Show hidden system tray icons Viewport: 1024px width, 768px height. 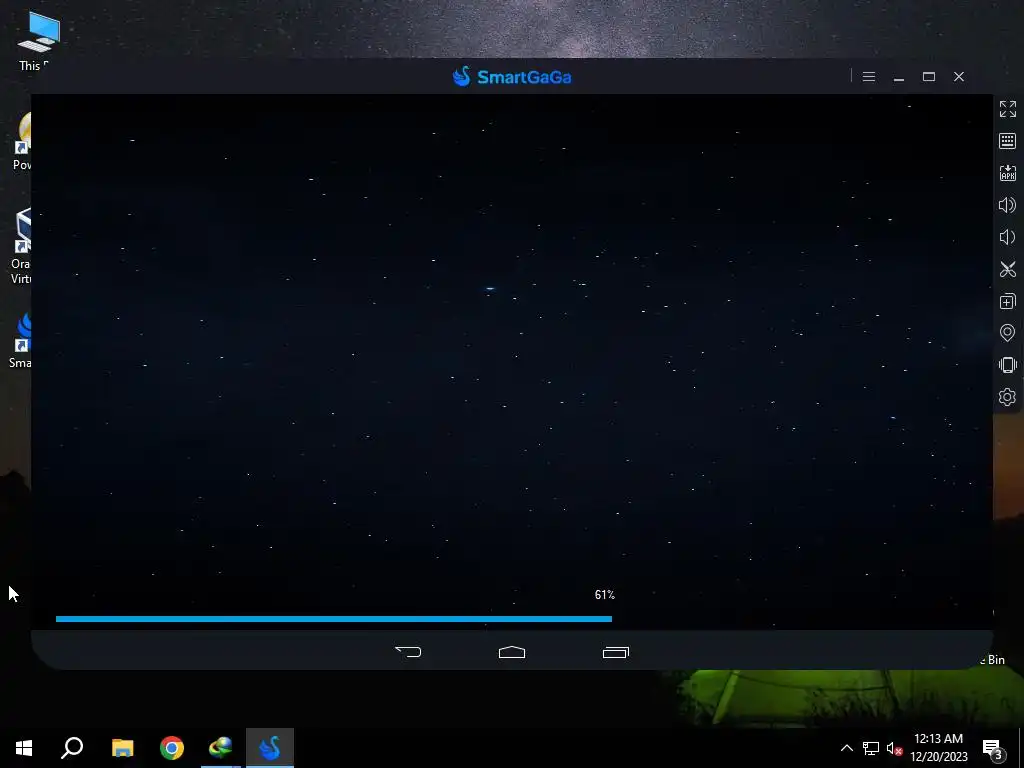[846, 748]
